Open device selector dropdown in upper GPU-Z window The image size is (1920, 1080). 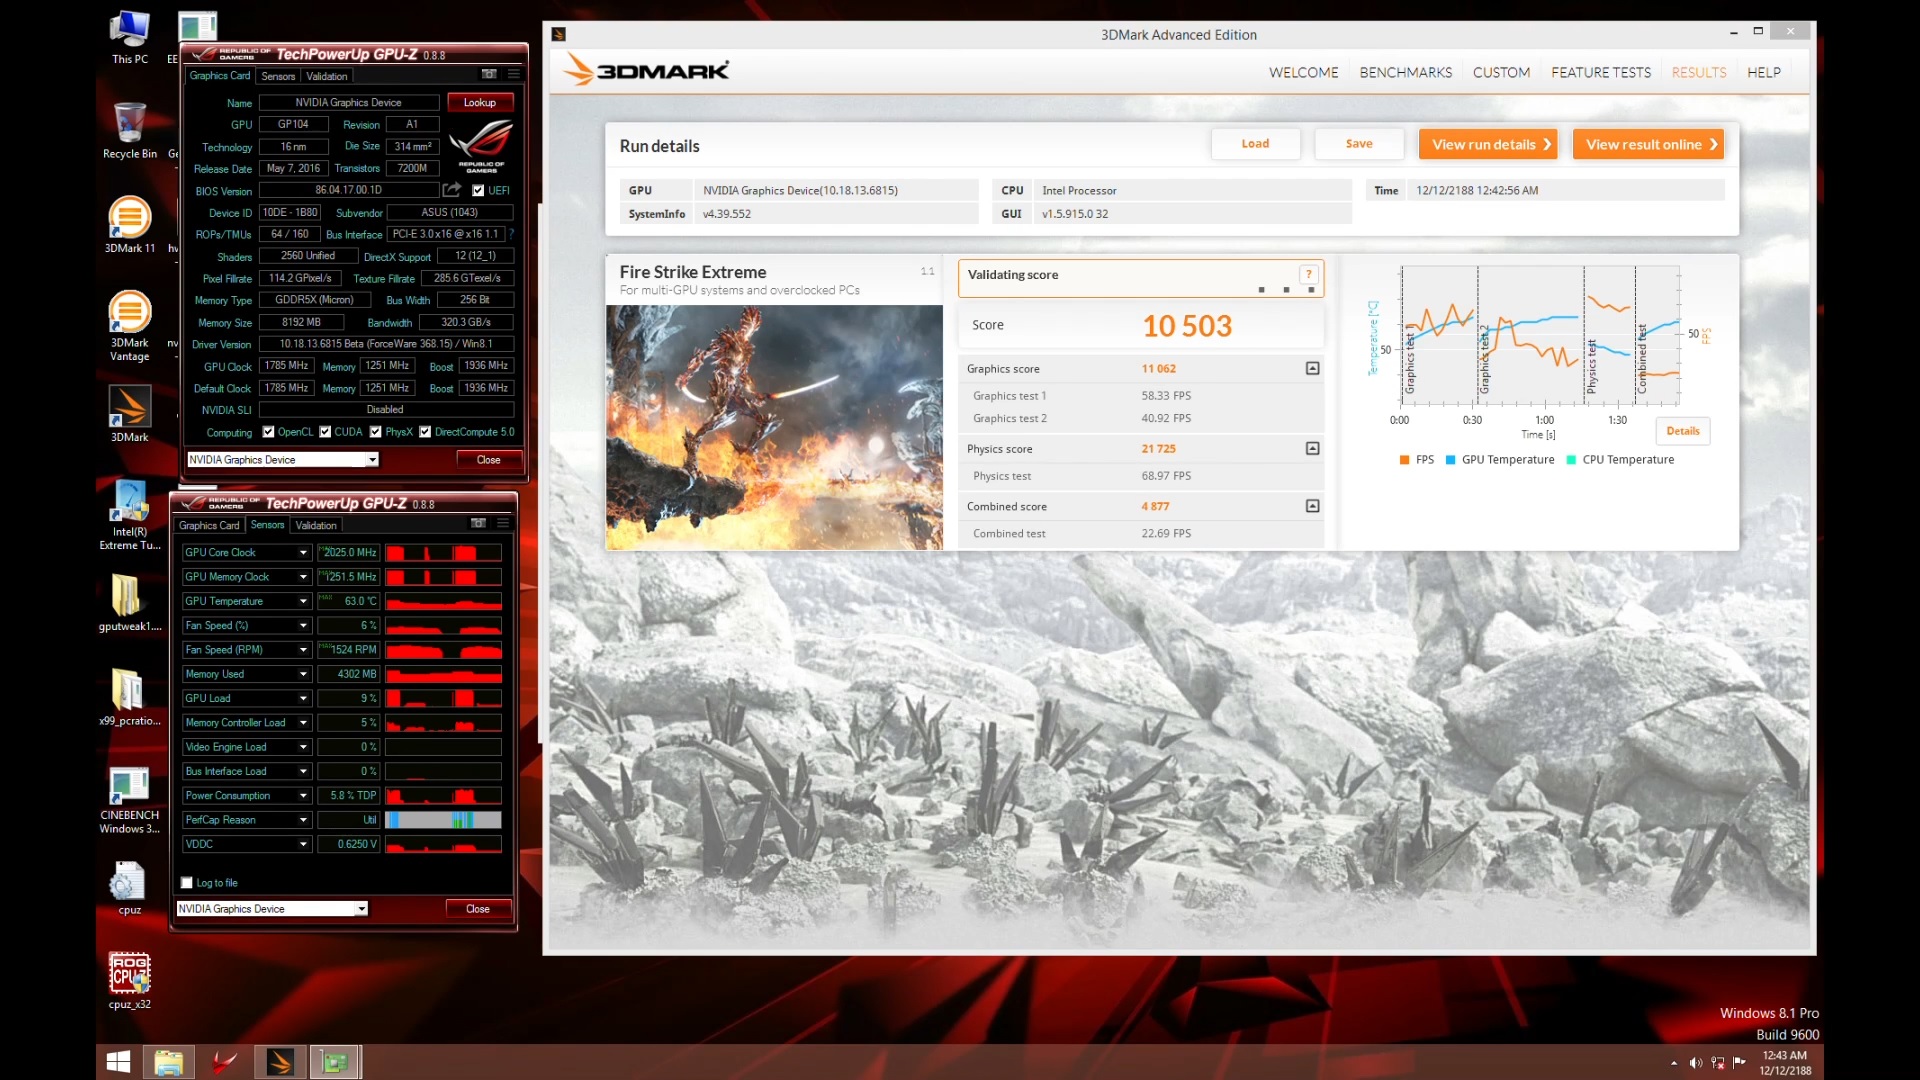click(372, 460)
